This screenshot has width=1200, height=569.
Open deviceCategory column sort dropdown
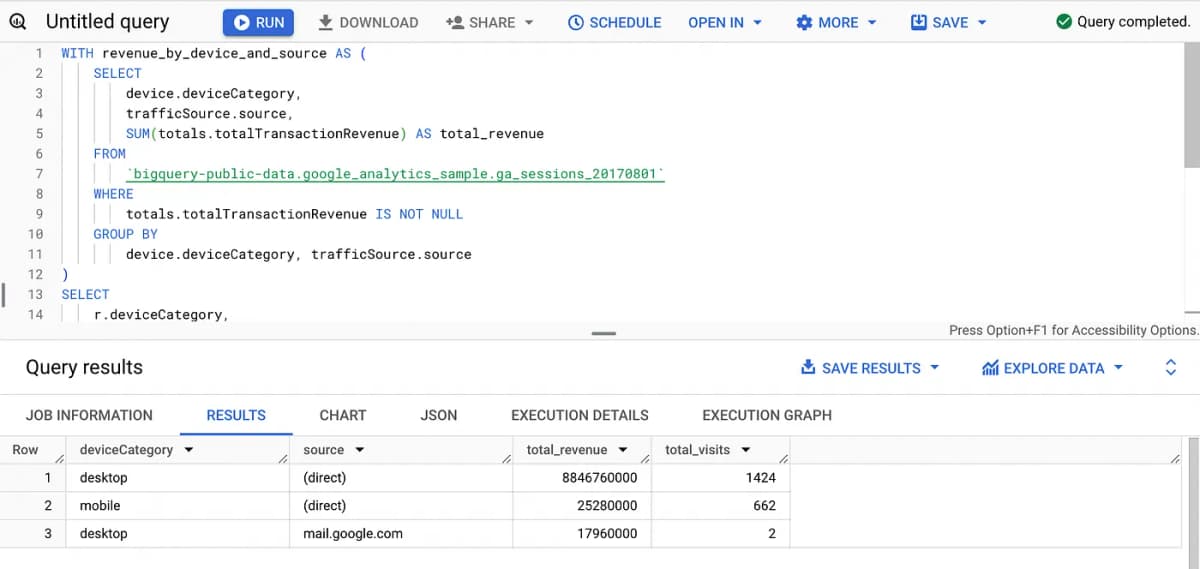[x=188, y=450]
